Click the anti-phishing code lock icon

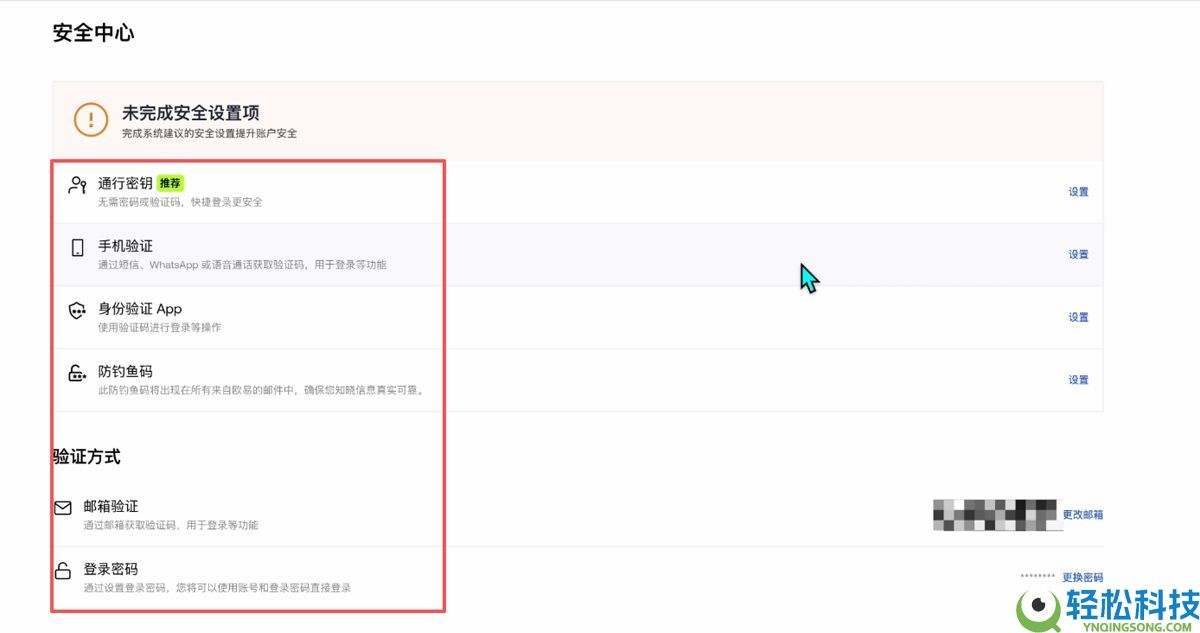click(x=77, y=374)
